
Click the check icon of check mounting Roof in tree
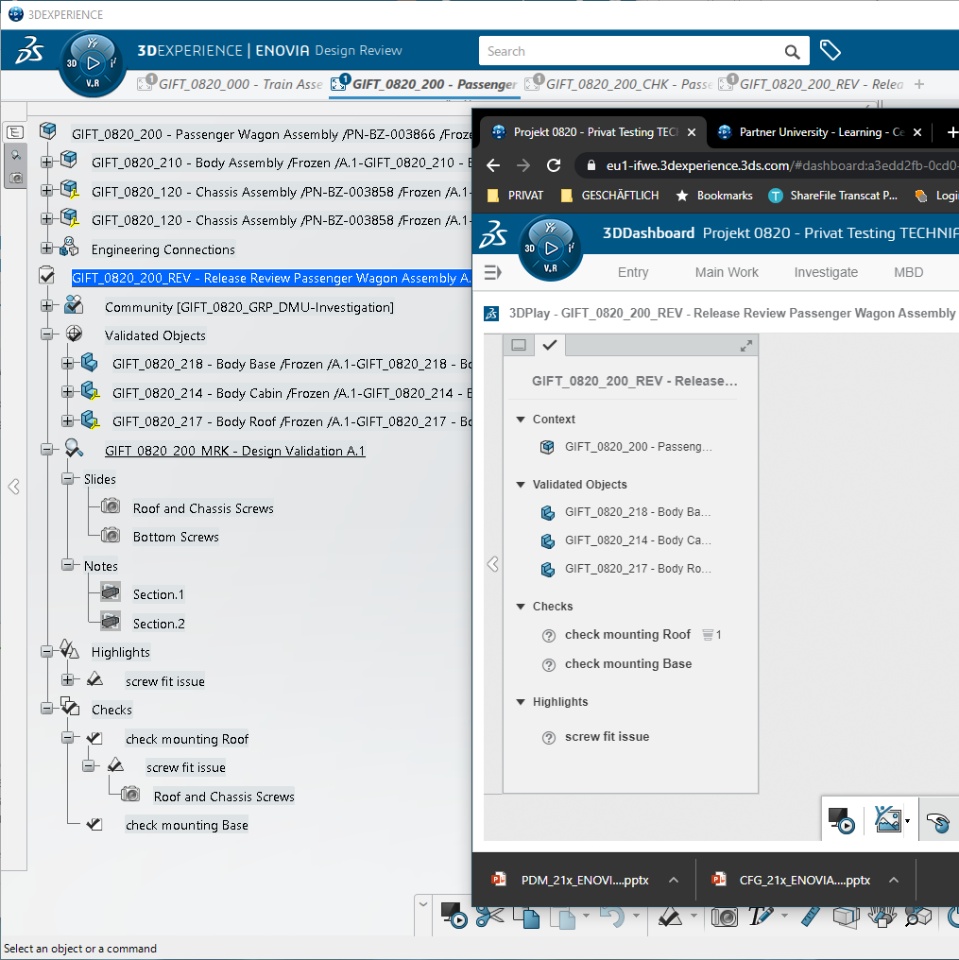(x=94, y=738)
